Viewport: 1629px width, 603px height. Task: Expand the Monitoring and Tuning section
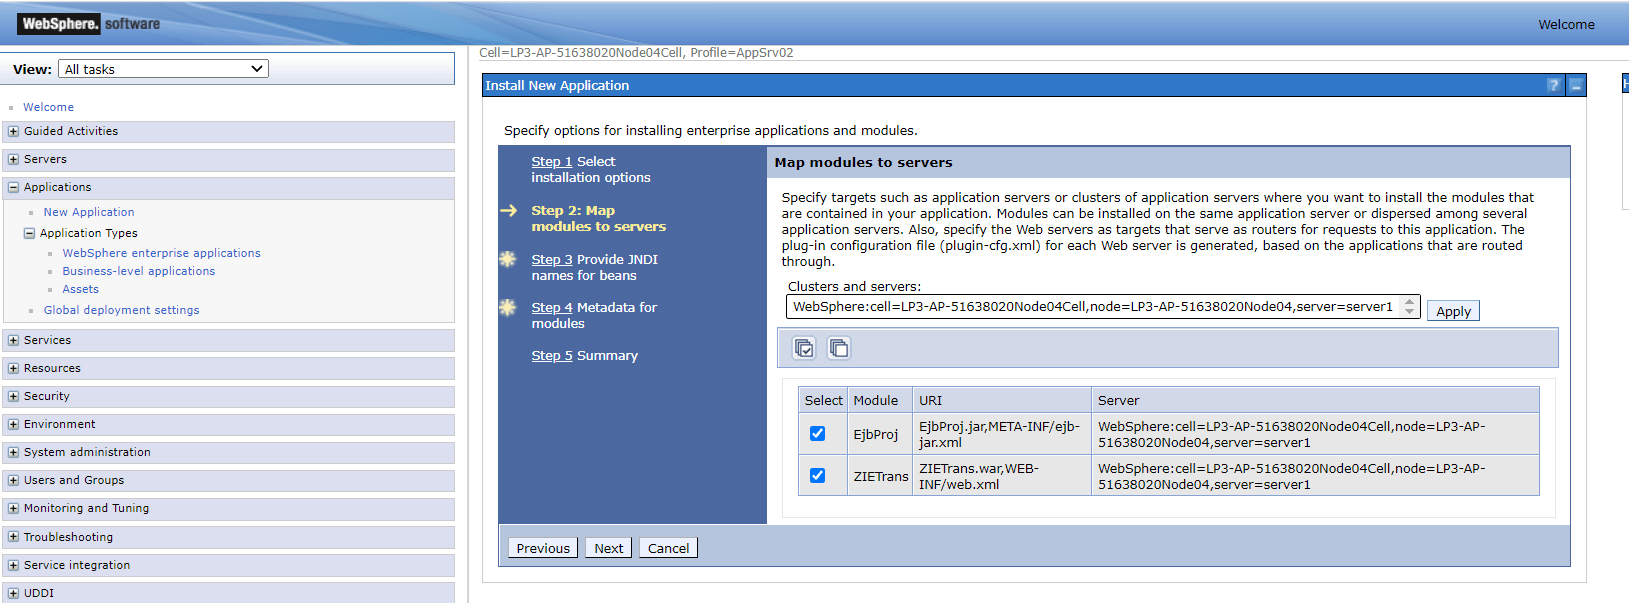[13, 508]
